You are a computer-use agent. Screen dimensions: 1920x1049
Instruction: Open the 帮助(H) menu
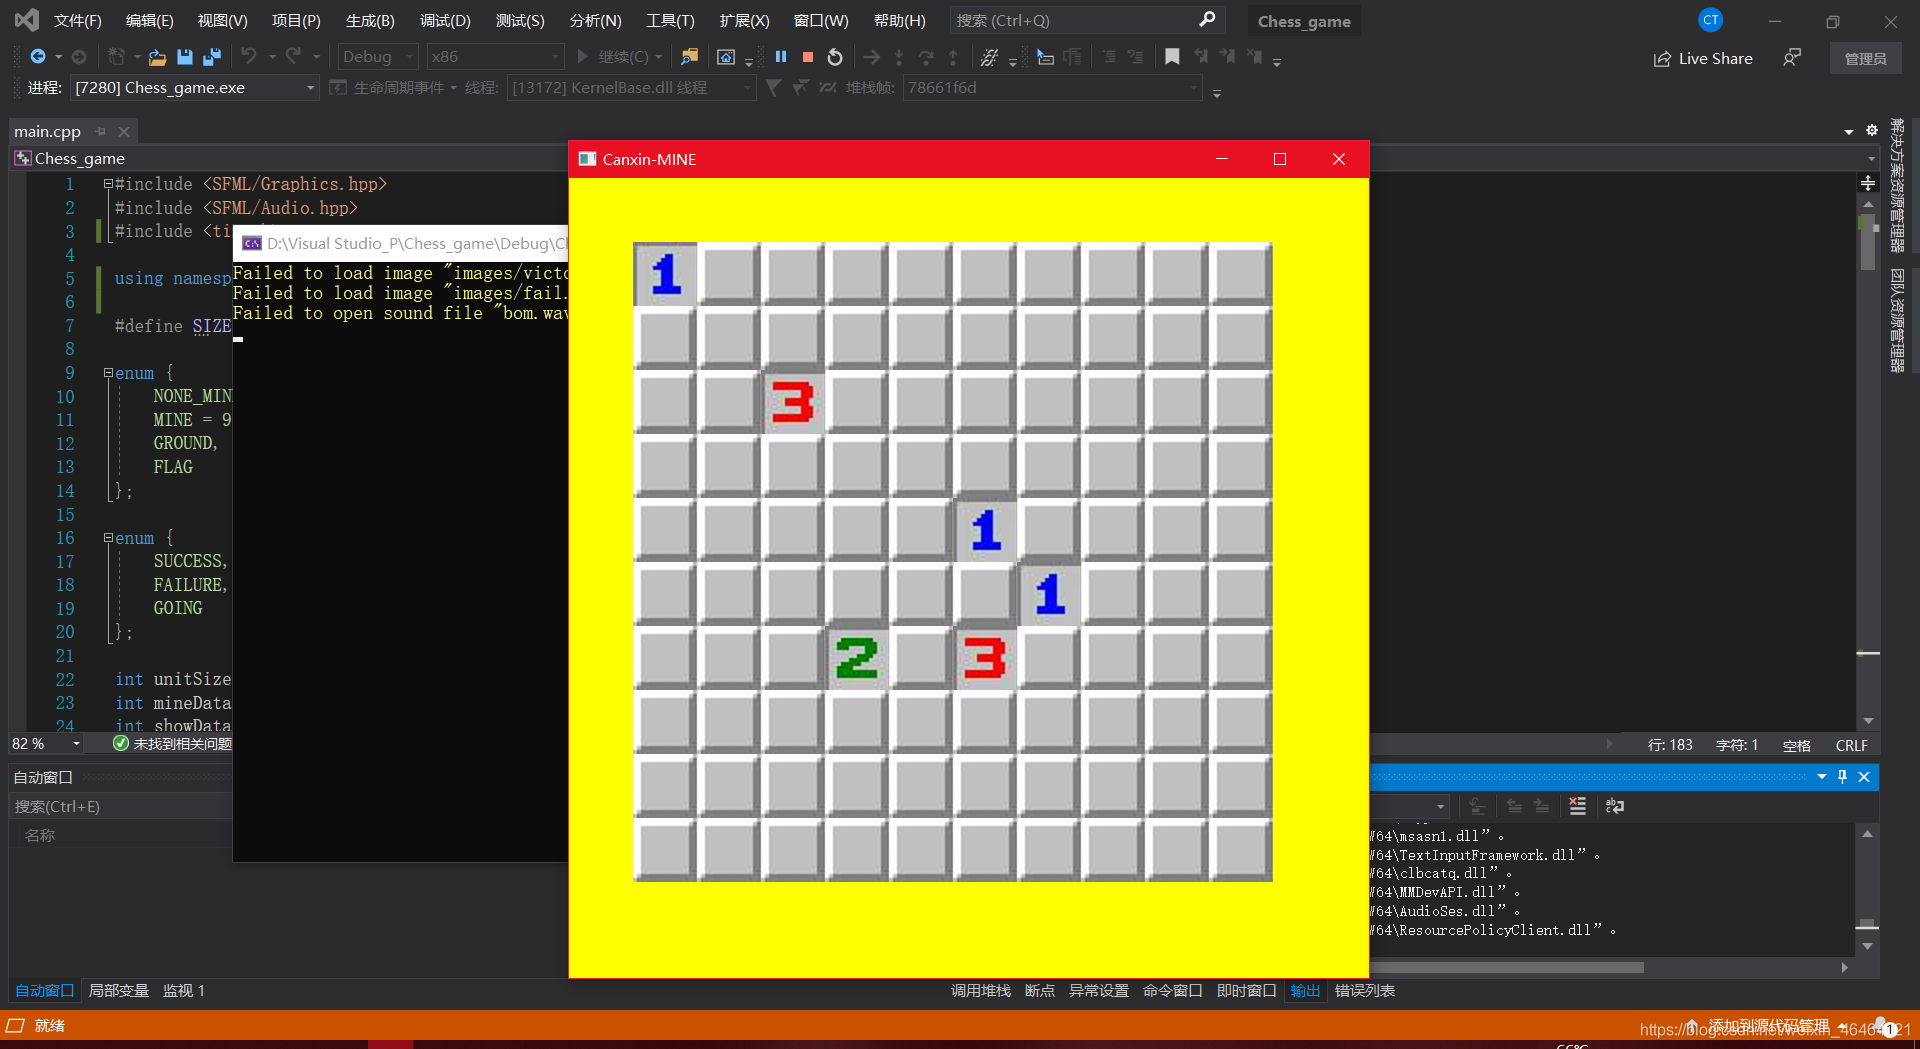899,21
